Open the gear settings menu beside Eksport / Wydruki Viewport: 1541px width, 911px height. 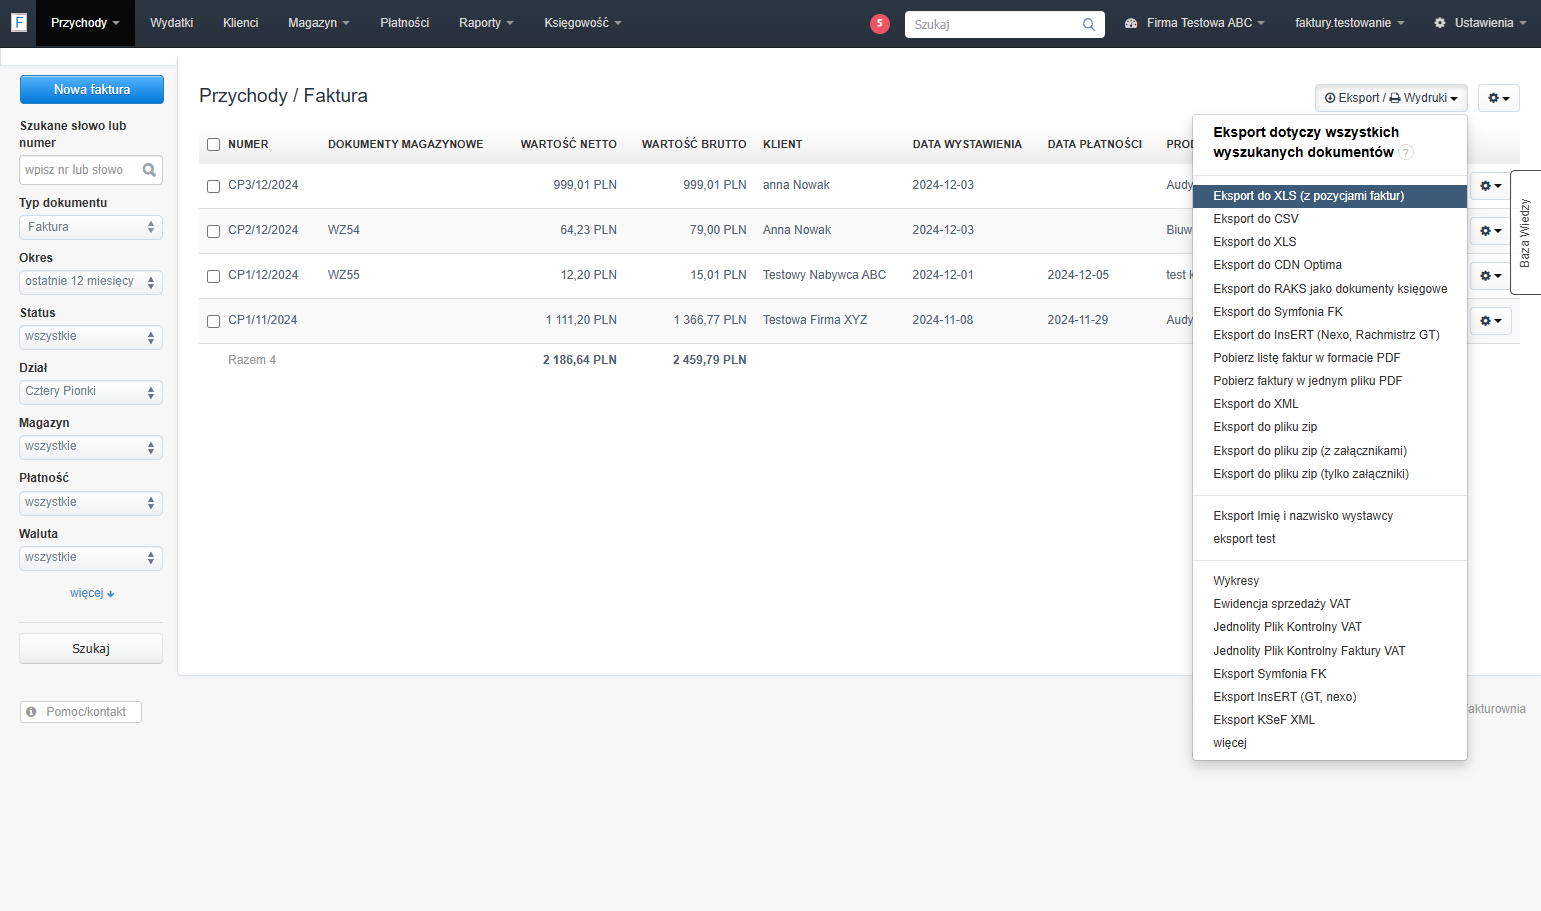[1498, 98]
